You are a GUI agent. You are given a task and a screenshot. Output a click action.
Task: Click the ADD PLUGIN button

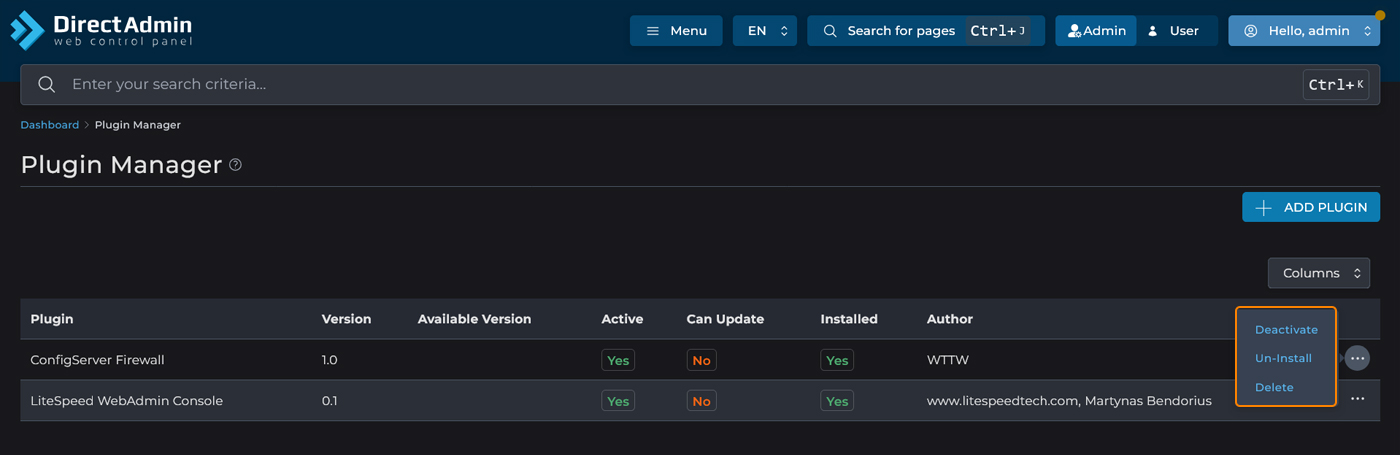point(1311,207)
